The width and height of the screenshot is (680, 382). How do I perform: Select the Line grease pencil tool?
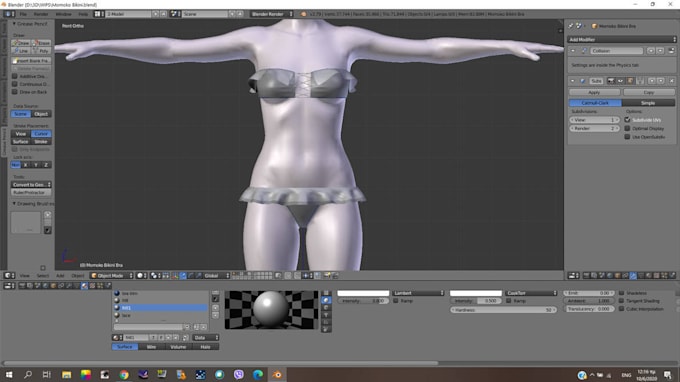tap(21, 51)
